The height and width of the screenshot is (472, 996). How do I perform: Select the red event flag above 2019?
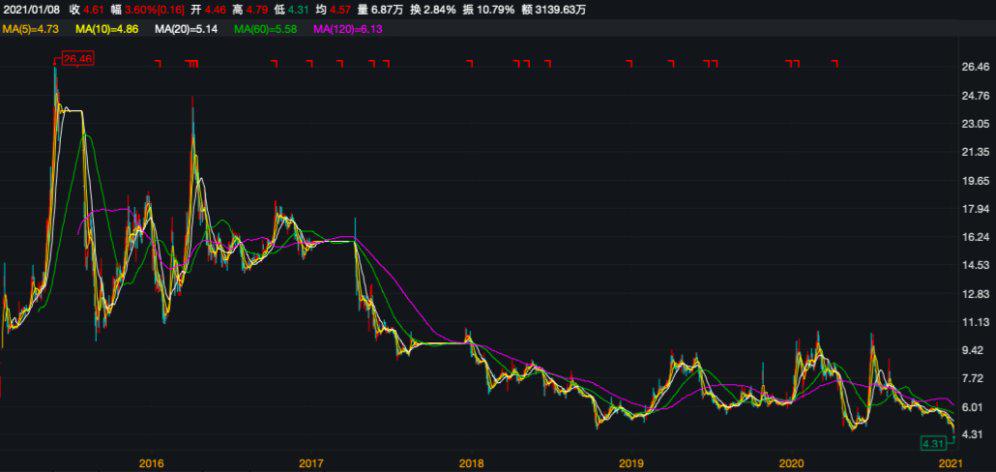(630, 64)
